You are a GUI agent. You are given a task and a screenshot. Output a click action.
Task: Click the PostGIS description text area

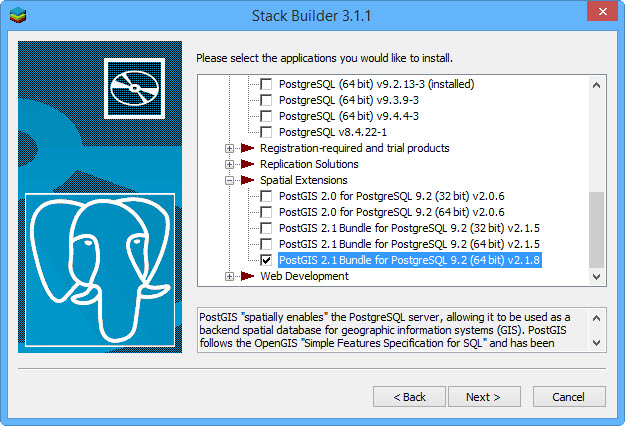[x=393, y=330]
